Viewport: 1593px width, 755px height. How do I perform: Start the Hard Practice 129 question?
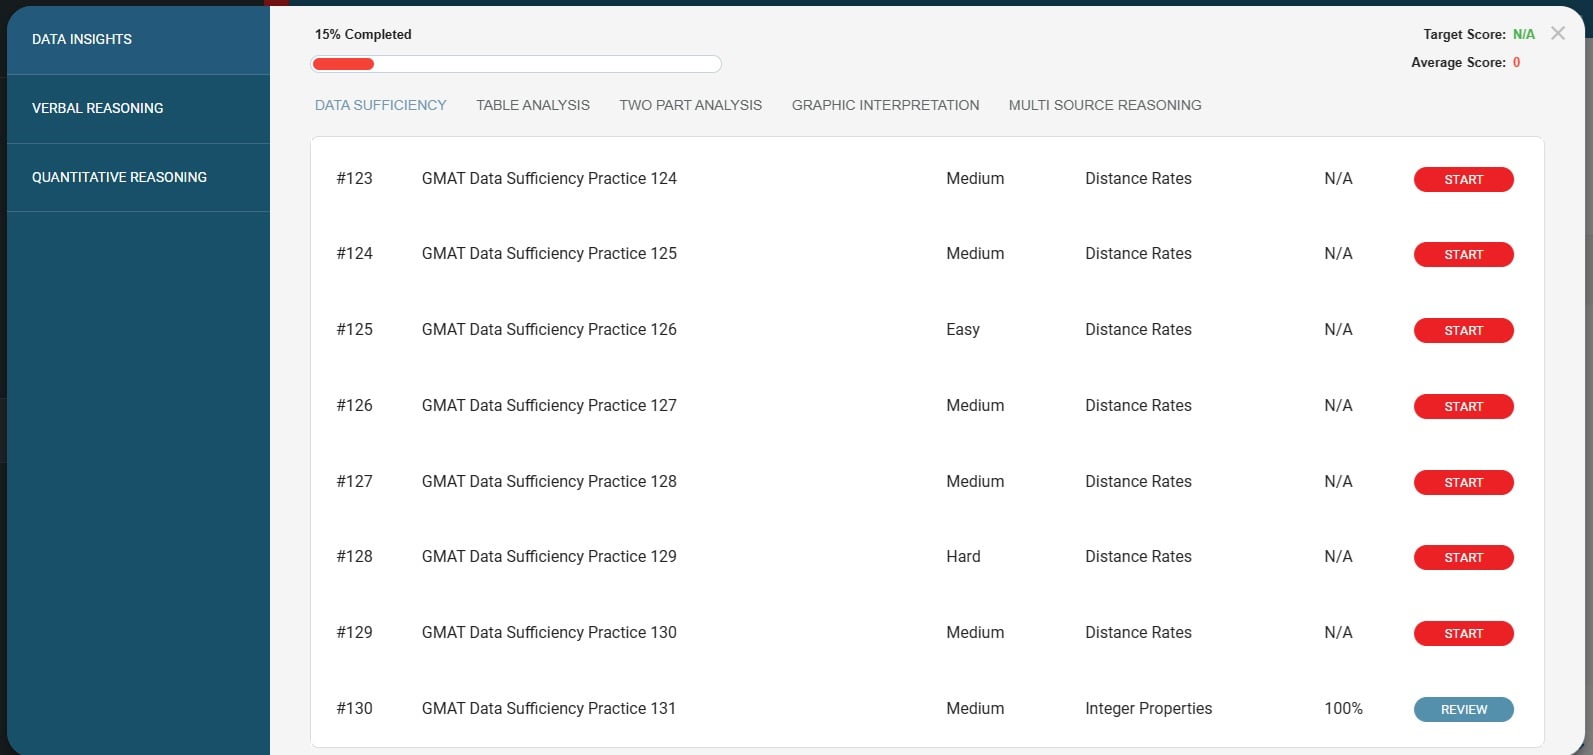point(1462,558)
